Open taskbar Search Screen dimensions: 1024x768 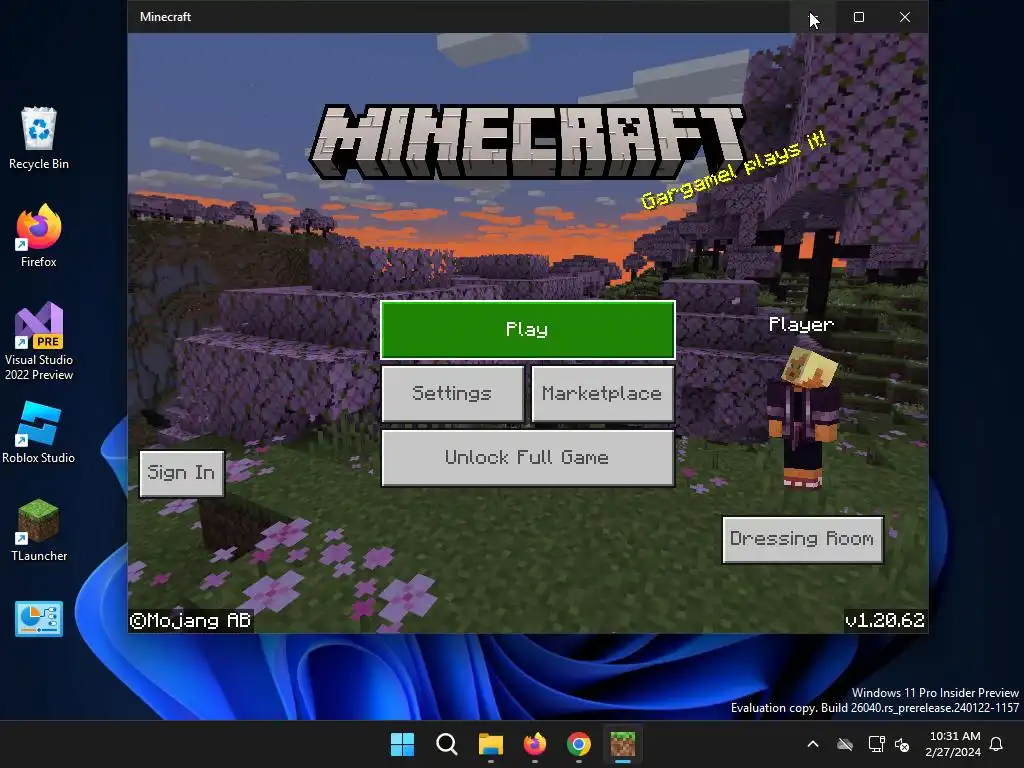(447, 744)
